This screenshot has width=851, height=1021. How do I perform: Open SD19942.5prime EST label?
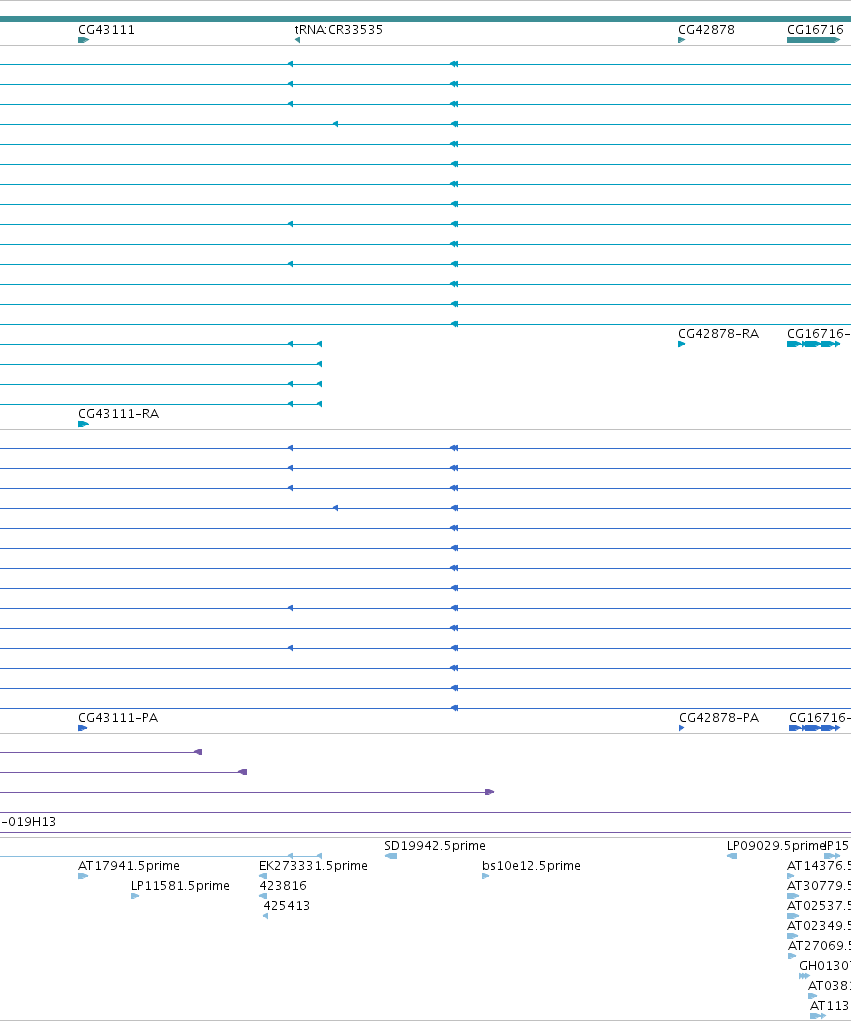click(x=434, y=846)
